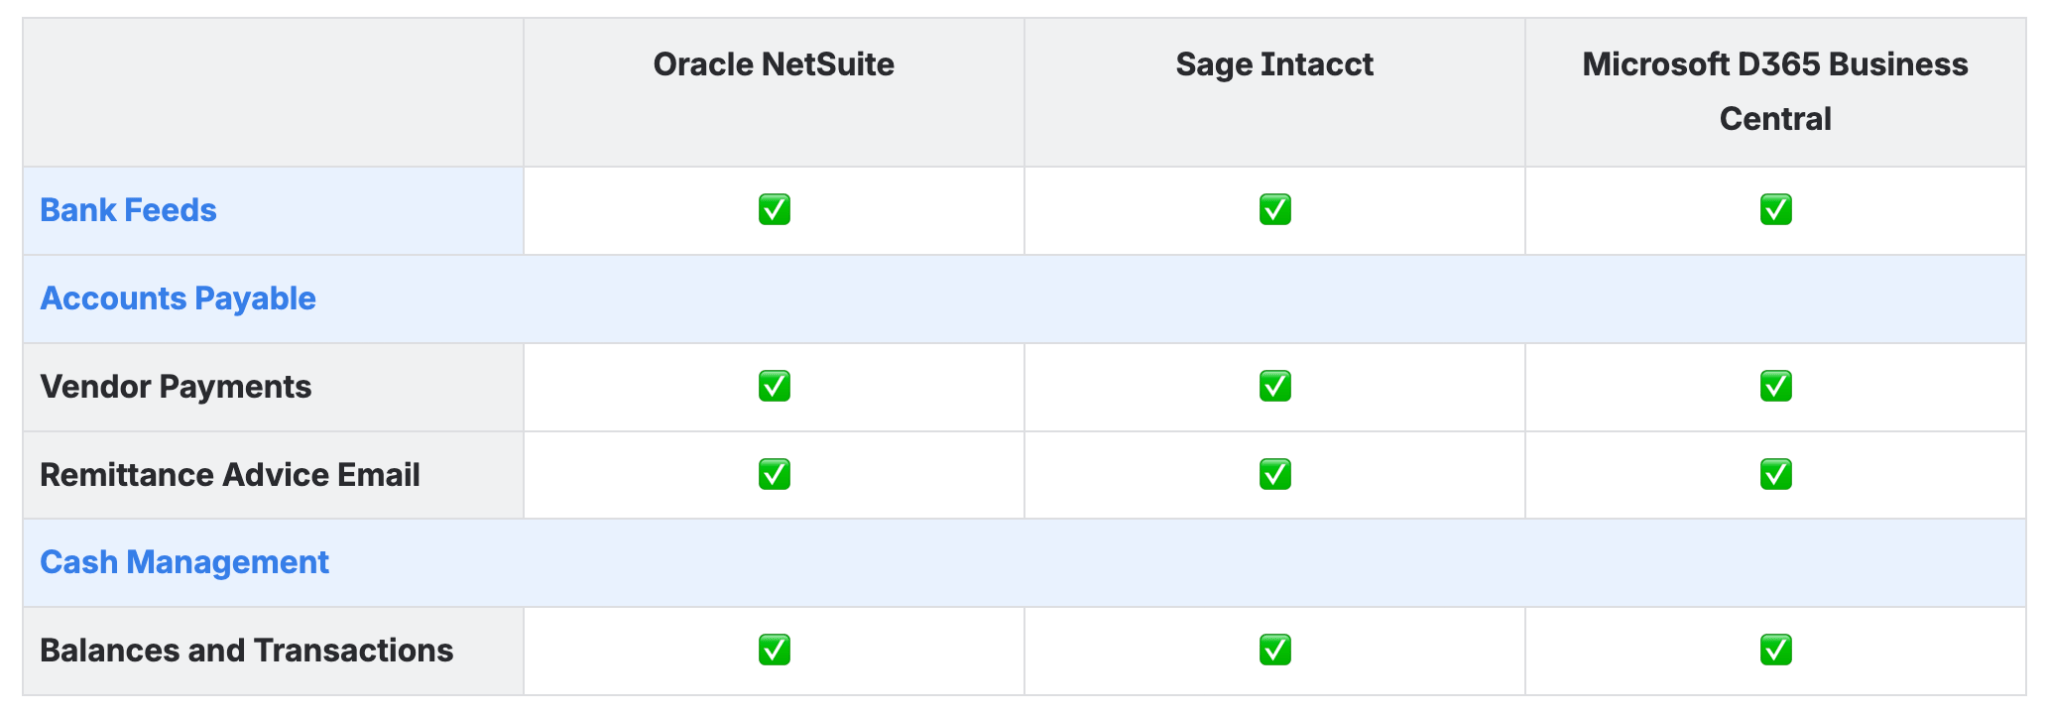Click Microsoft D365 Business Central header
The image size is (2047, 714).
[x=1775, y=90]
